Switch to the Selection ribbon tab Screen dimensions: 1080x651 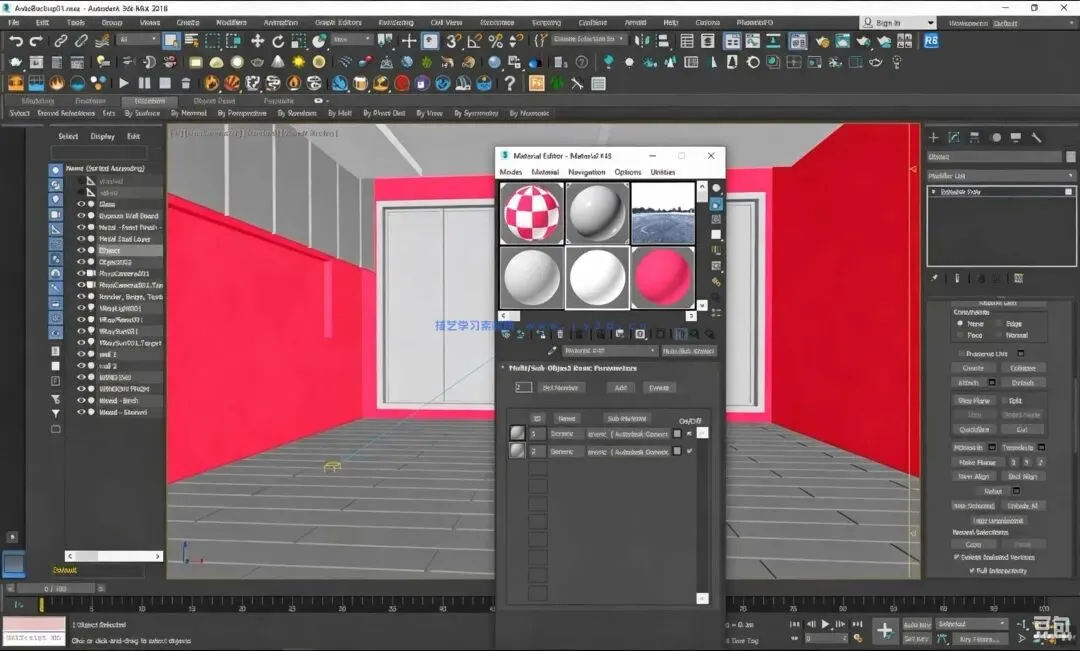click(x=149, y=101)
